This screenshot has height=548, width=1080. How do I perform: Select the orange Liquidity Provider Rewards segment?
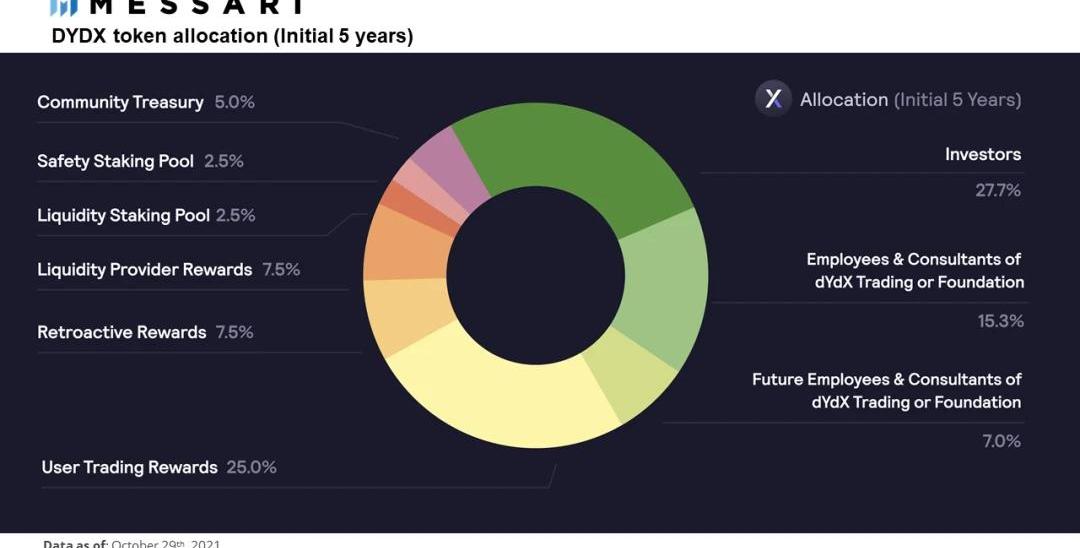(x=405, y=245)
